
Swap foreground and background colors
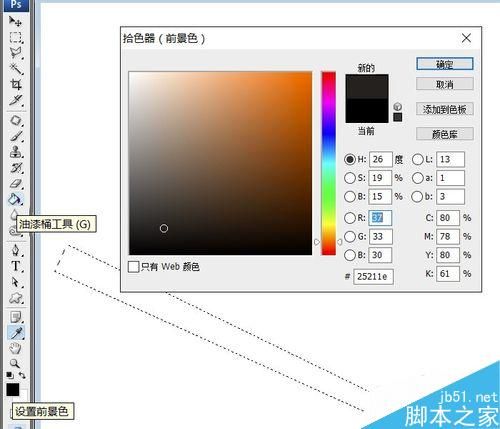(x=22, y=375)
